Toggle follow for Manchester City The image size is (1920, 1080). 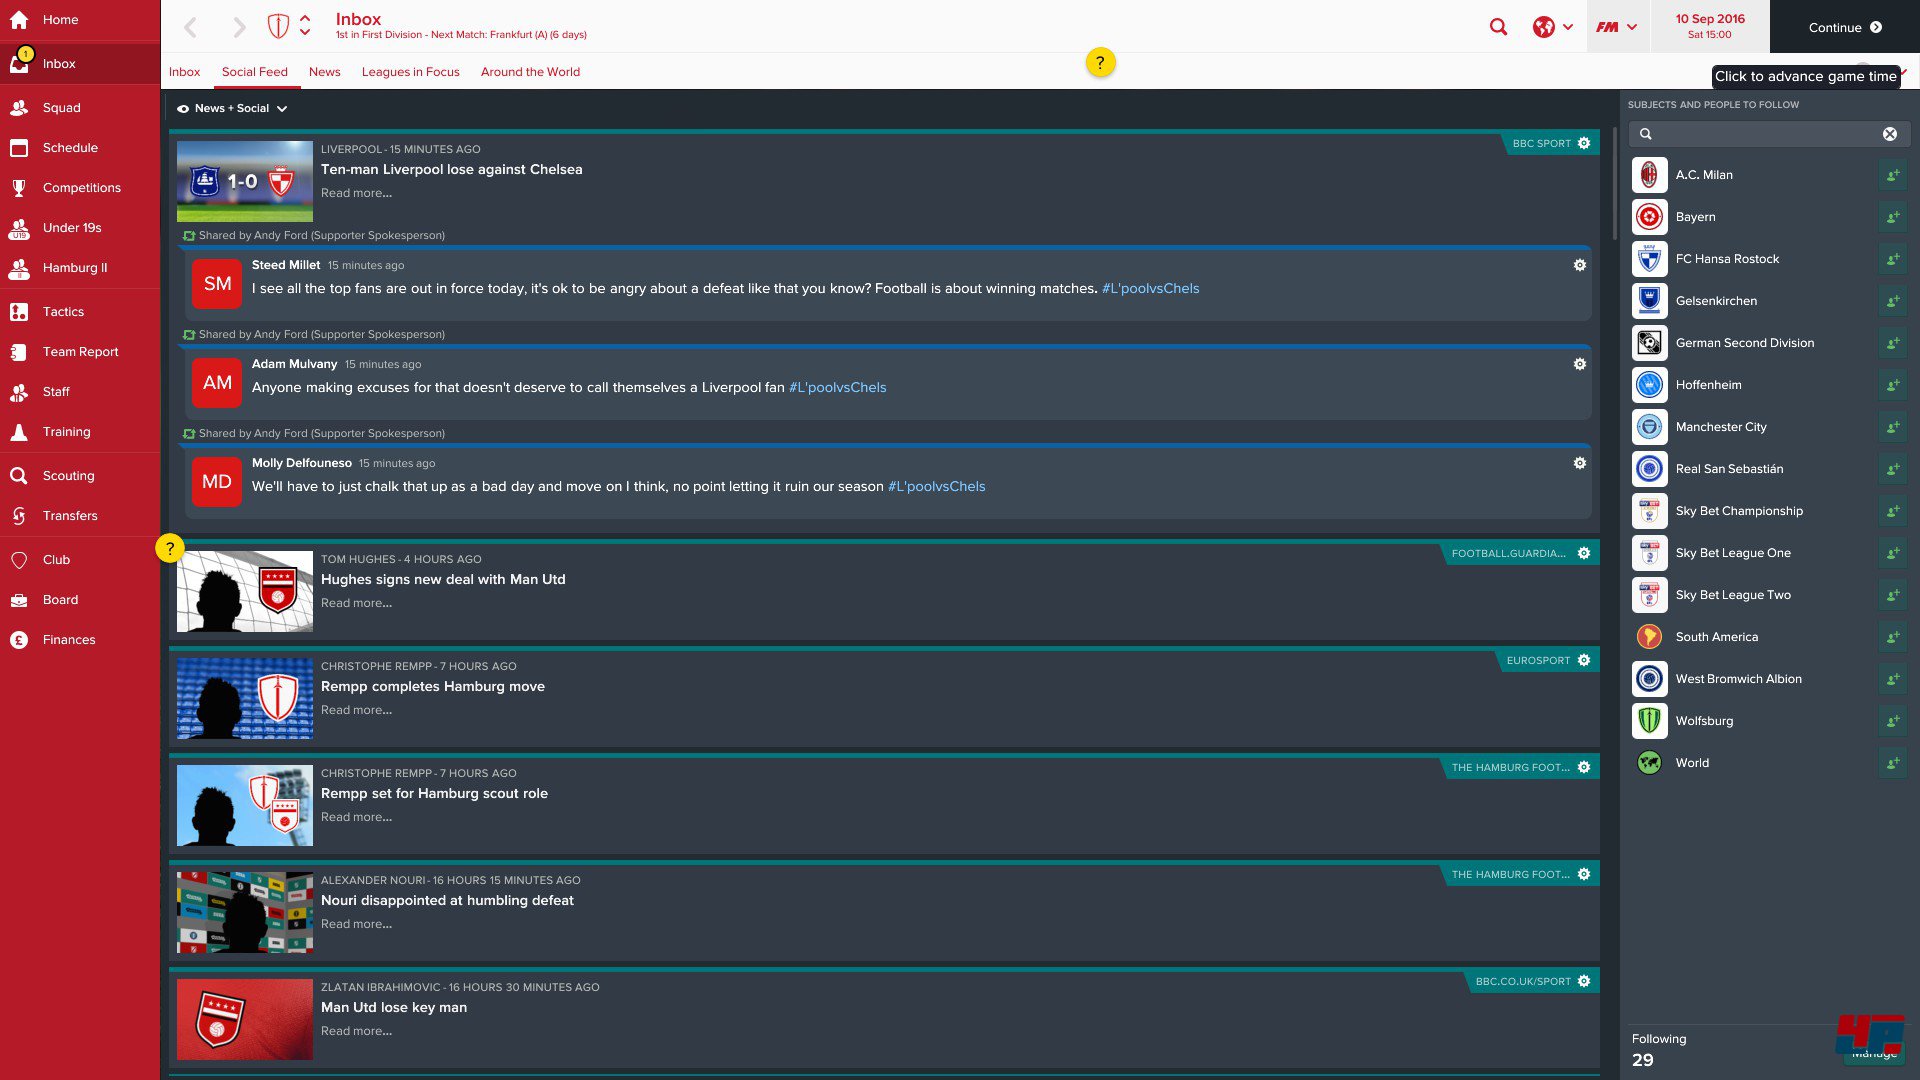1892,427
